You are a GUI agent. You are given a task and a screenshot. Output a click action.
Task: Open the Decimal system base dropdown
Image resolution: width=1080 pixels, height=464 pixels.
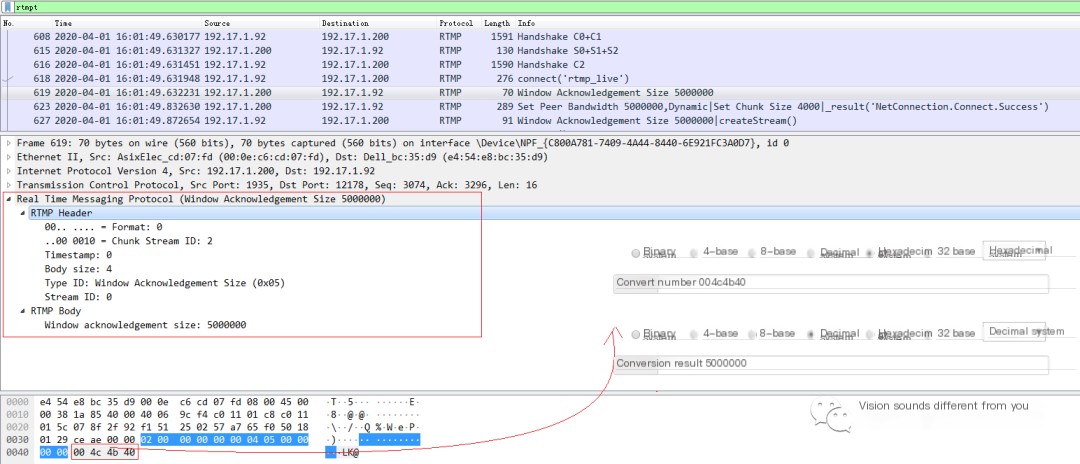(x=1014, y=332)
